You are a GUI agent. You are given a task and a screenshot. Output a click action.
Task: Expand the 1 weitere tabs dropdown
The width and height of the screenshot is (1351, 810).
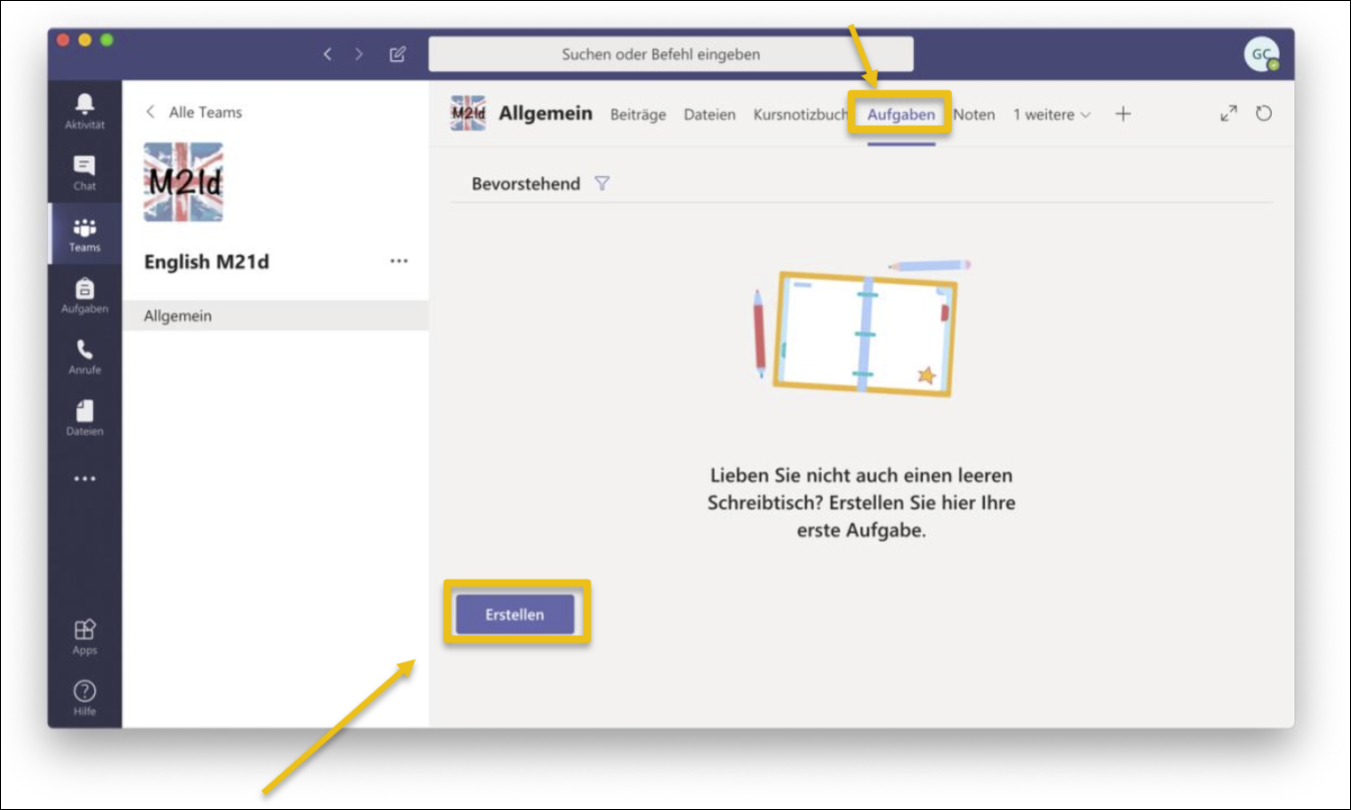tap(1052, 115)
